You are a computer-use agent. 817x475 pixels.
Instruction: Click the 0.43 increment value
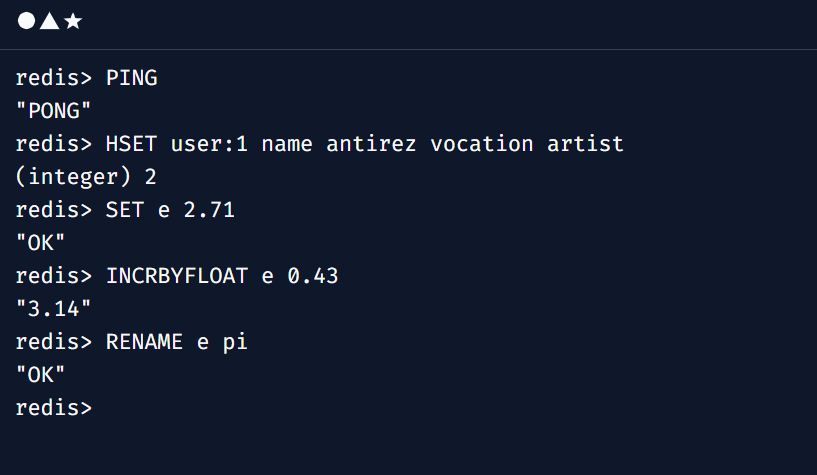pos(313,276)
